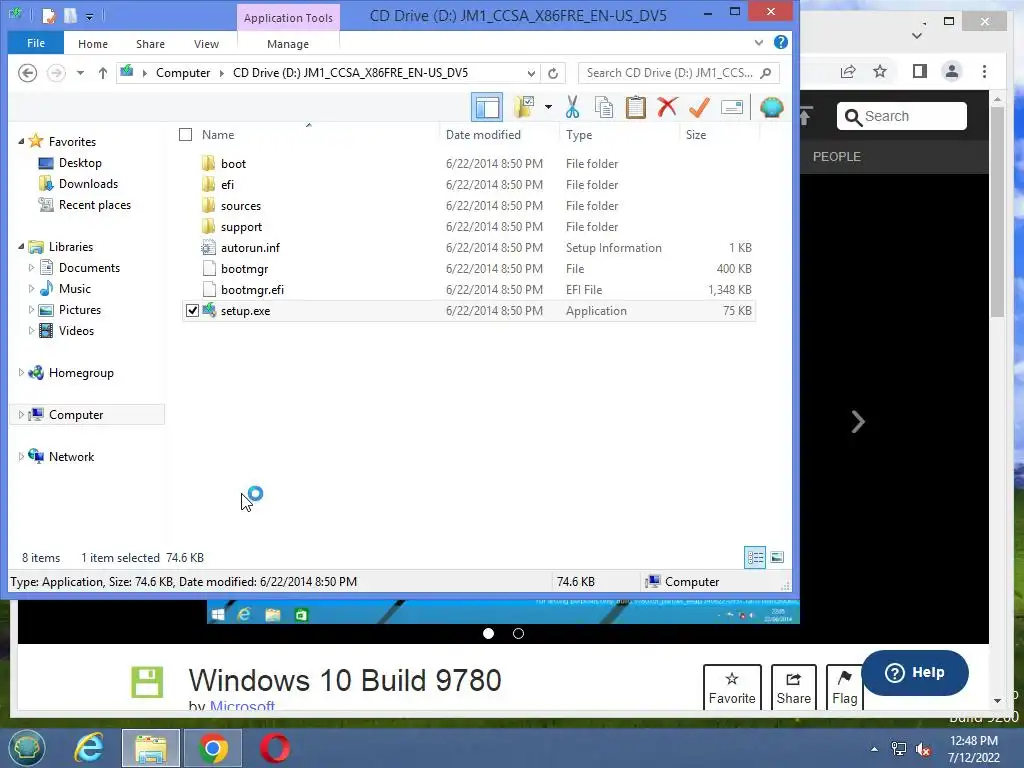Click the Copy toolbar icon
The image size is (1024, 768).
[604, 107]
